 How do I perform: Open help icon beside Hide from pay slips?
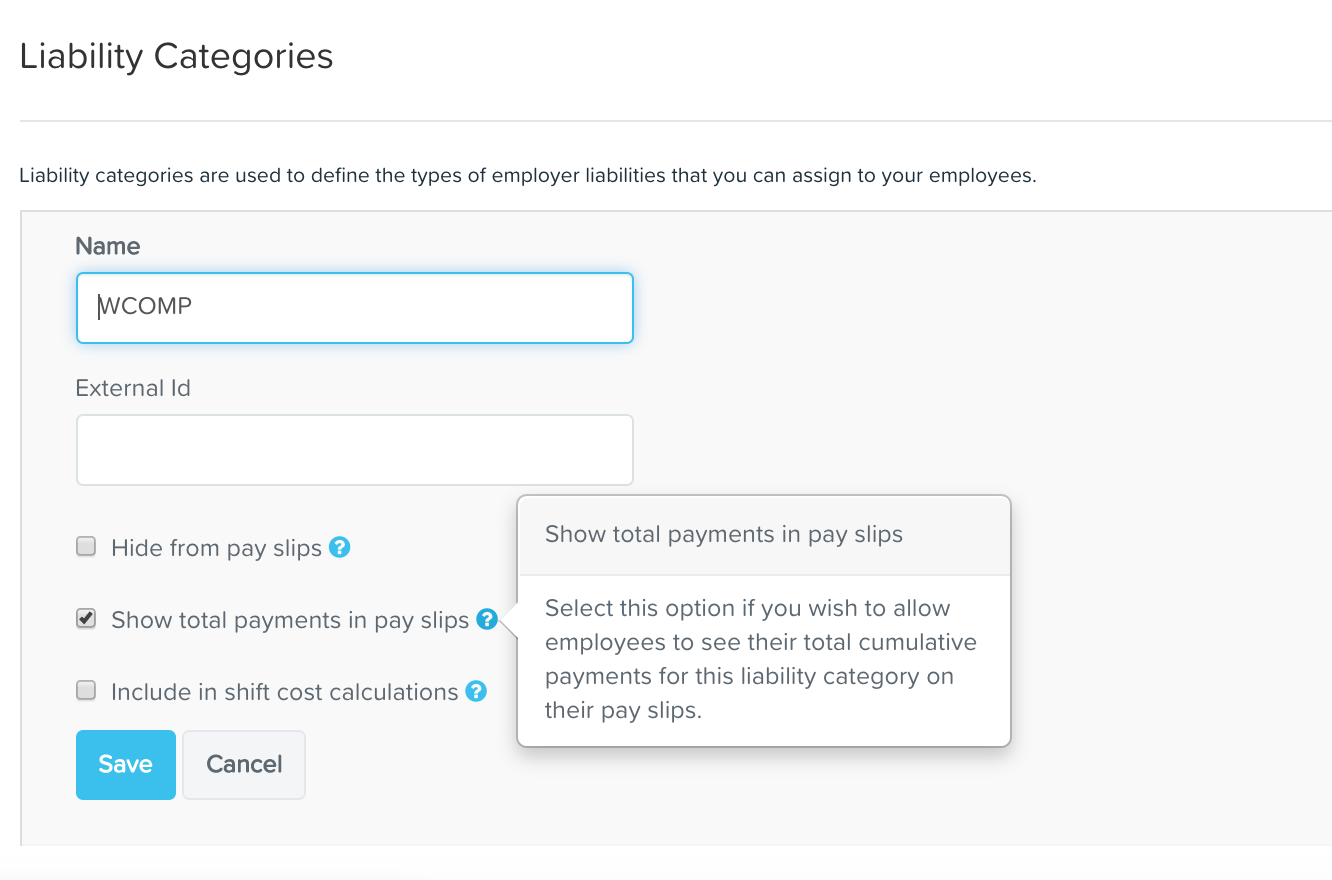tap(340, 547)
